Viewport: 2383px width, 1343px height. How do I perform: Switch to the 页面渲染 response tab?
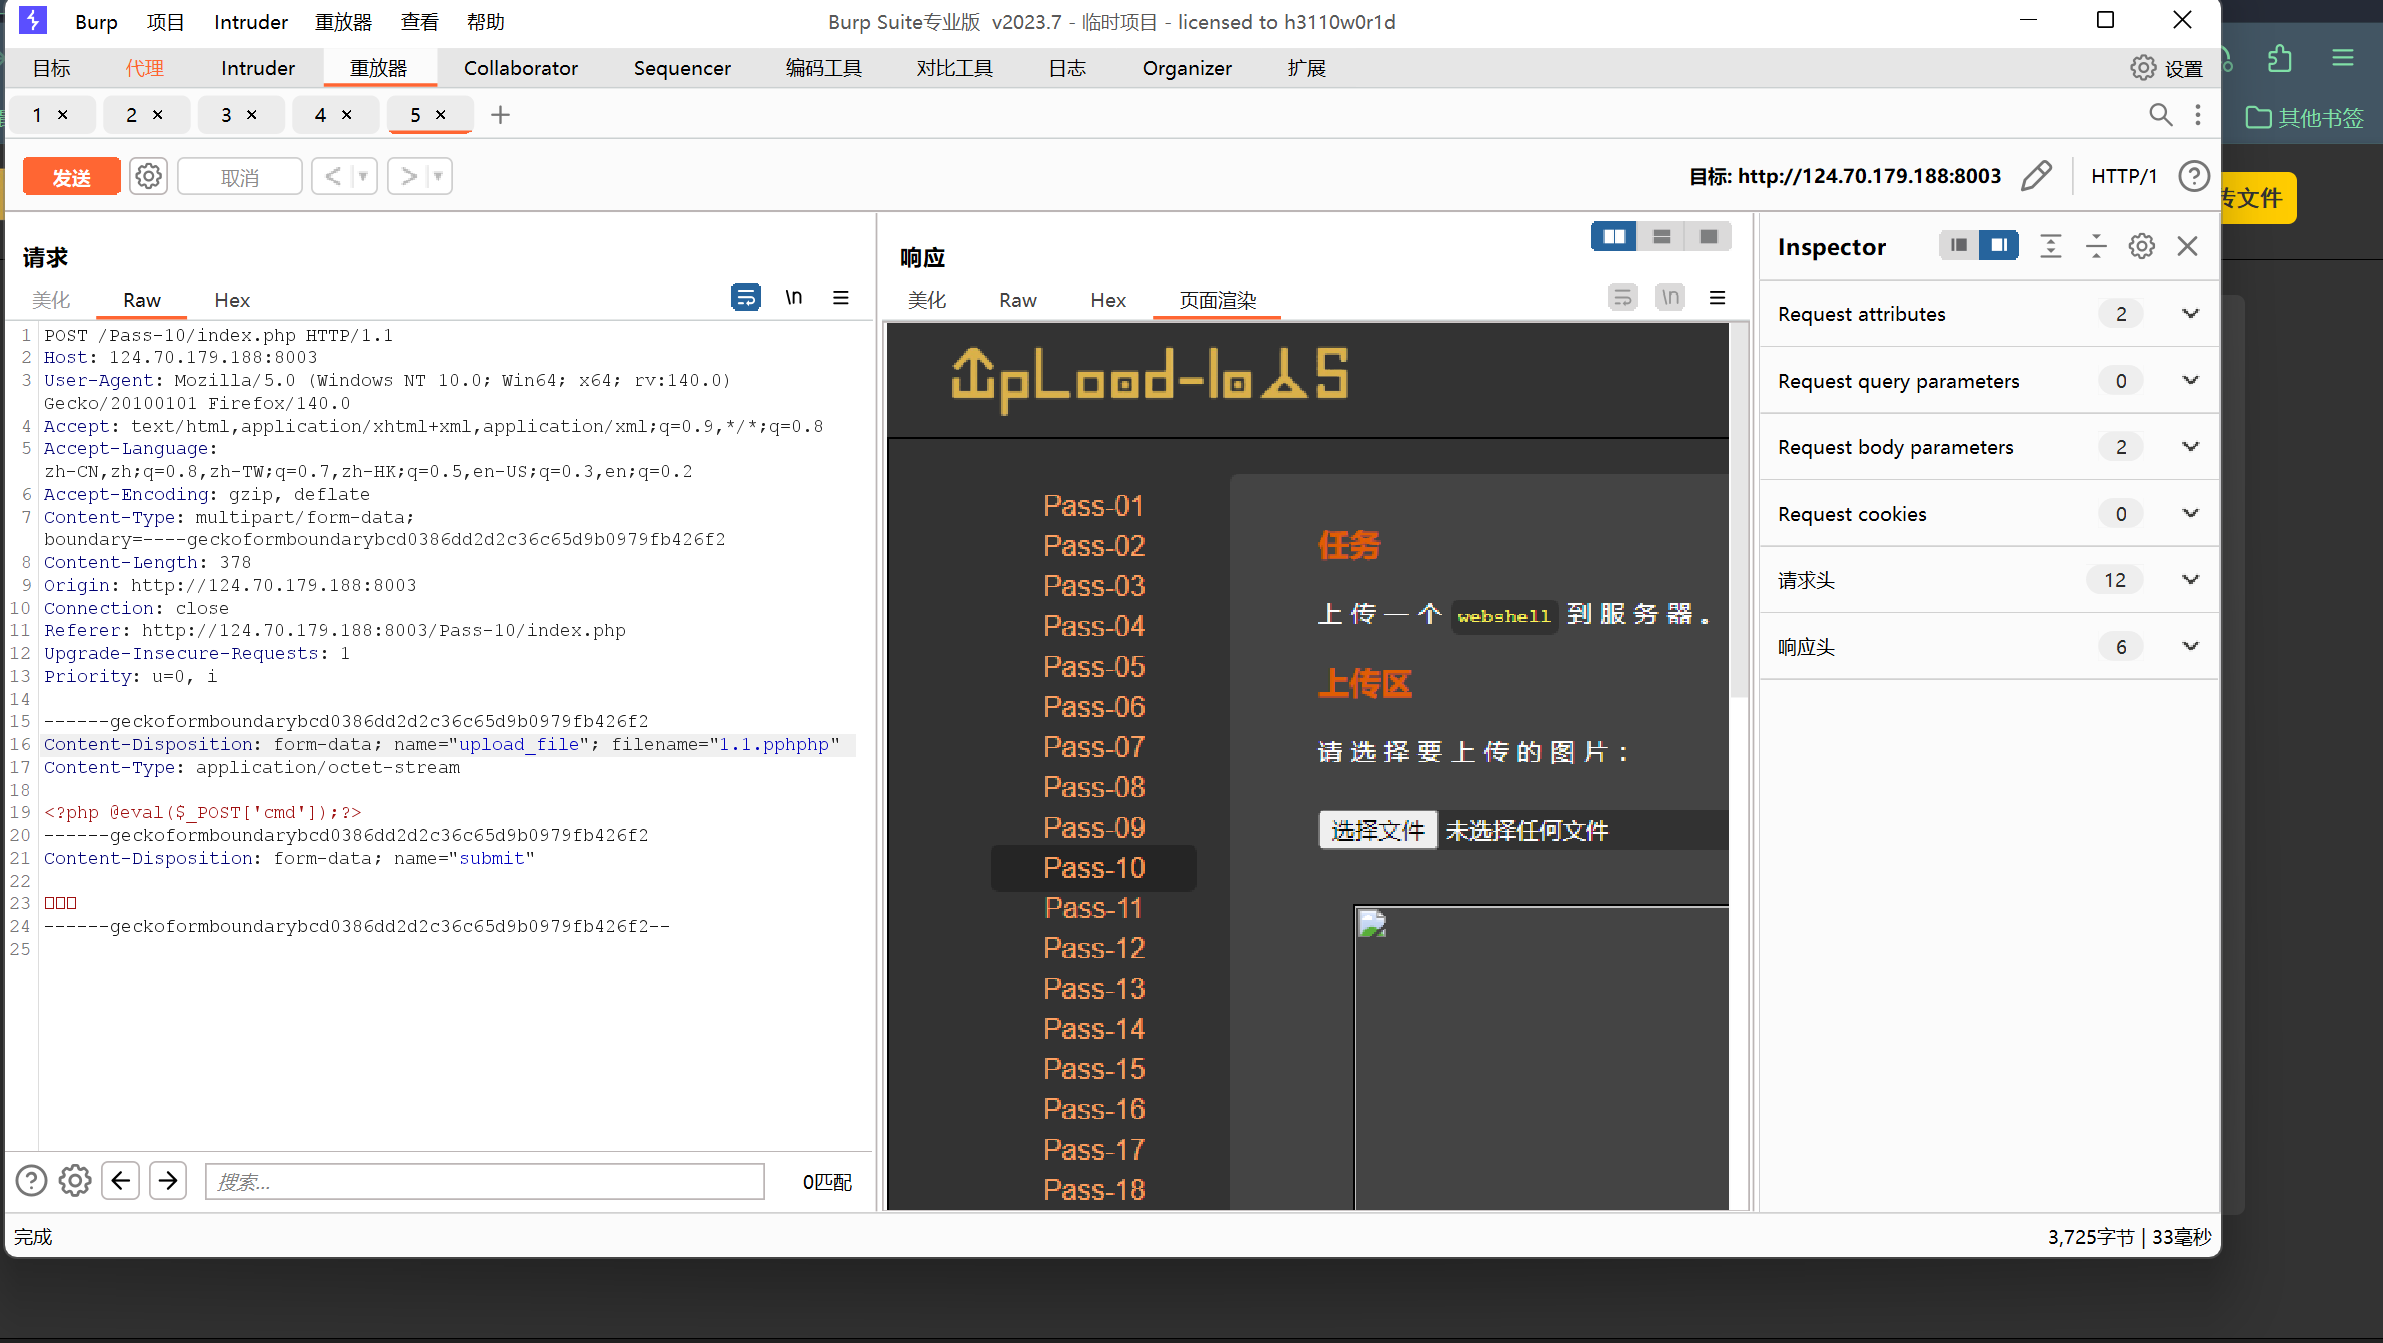click(1216, 300)
